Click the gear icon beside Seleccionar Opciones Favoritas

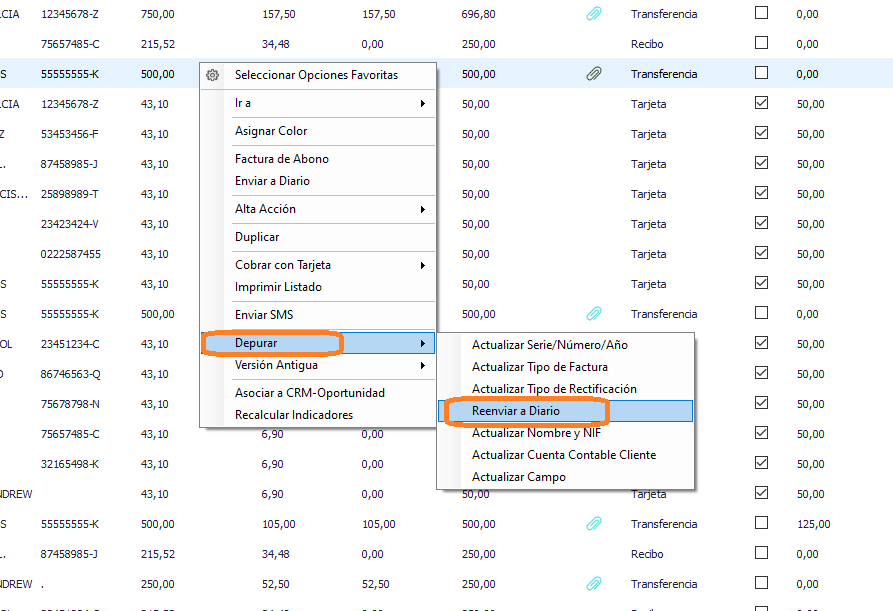(x=211, y=75)
